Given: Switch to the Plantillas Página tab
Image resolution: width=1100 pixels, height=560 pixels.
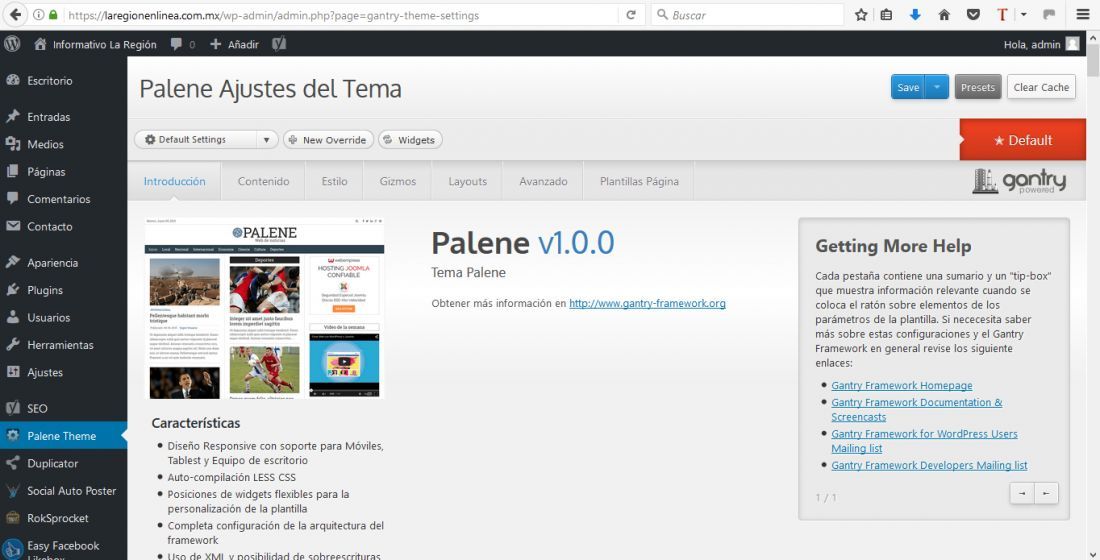Looking at the screenshot, I should click(x=639, y=181).
